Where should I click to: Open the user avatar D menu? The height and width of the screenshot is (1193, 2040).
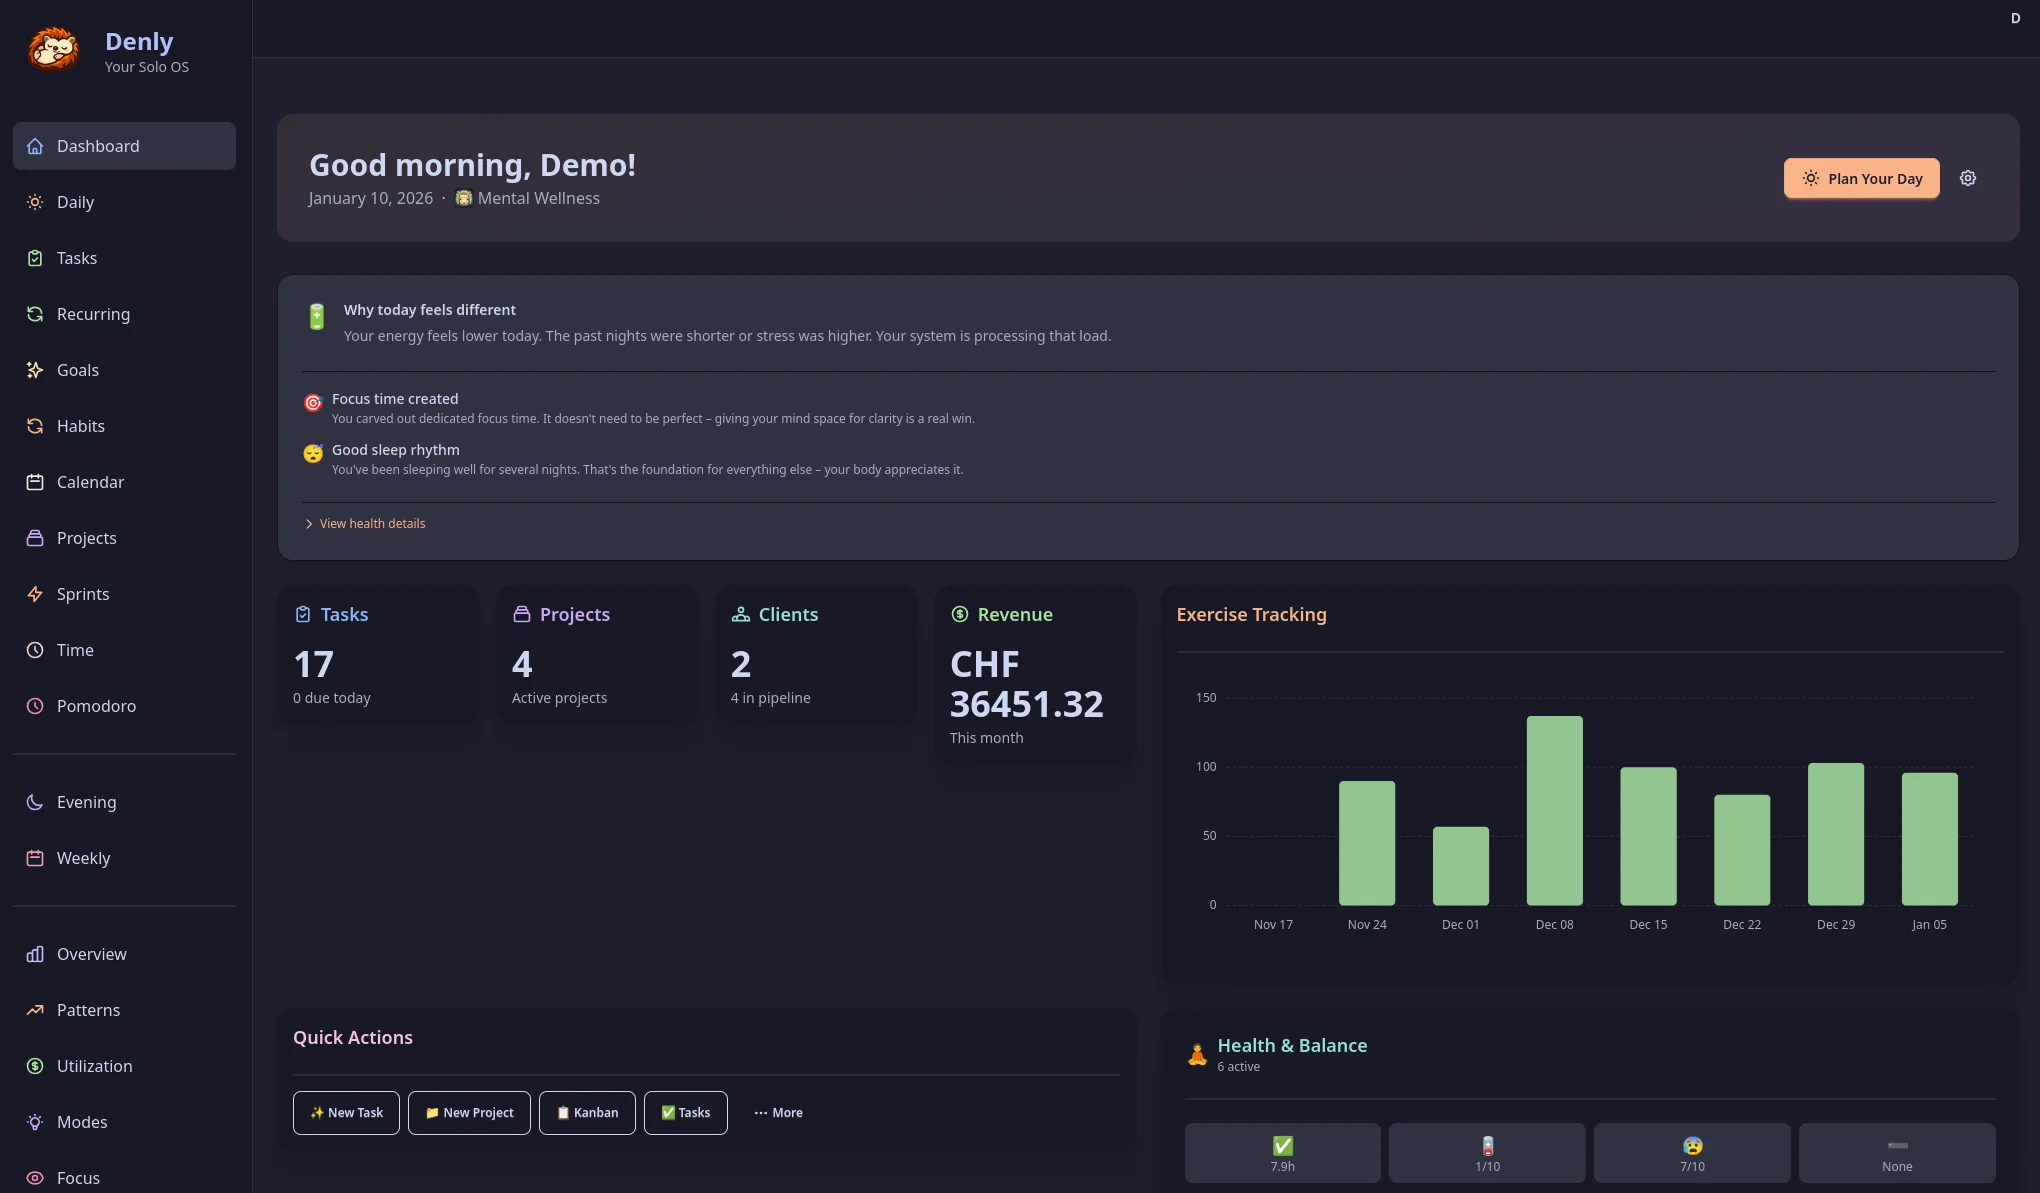click(2015, 18)
